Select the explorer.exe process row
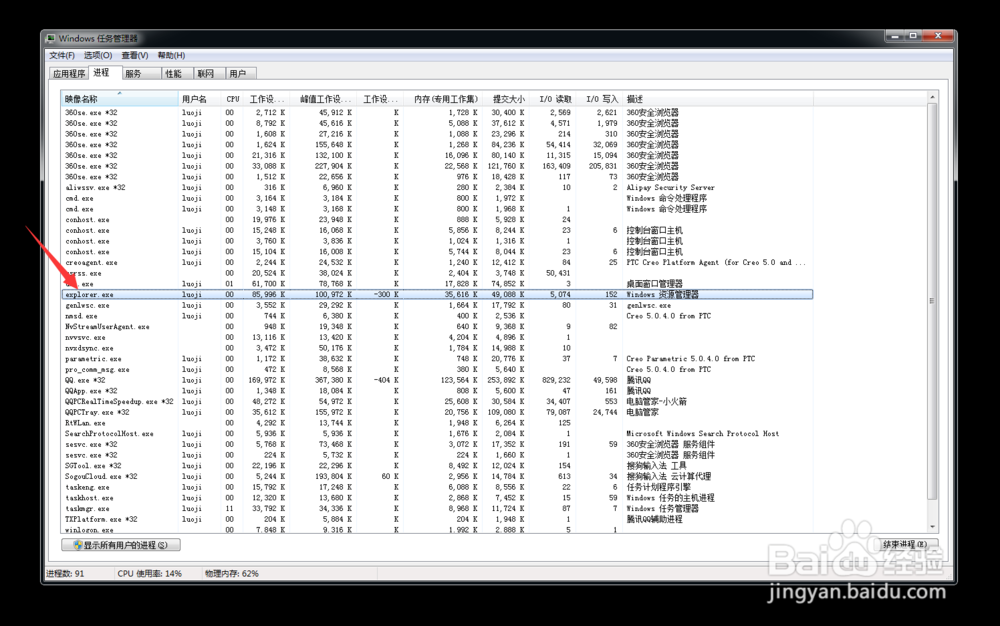 438,295
